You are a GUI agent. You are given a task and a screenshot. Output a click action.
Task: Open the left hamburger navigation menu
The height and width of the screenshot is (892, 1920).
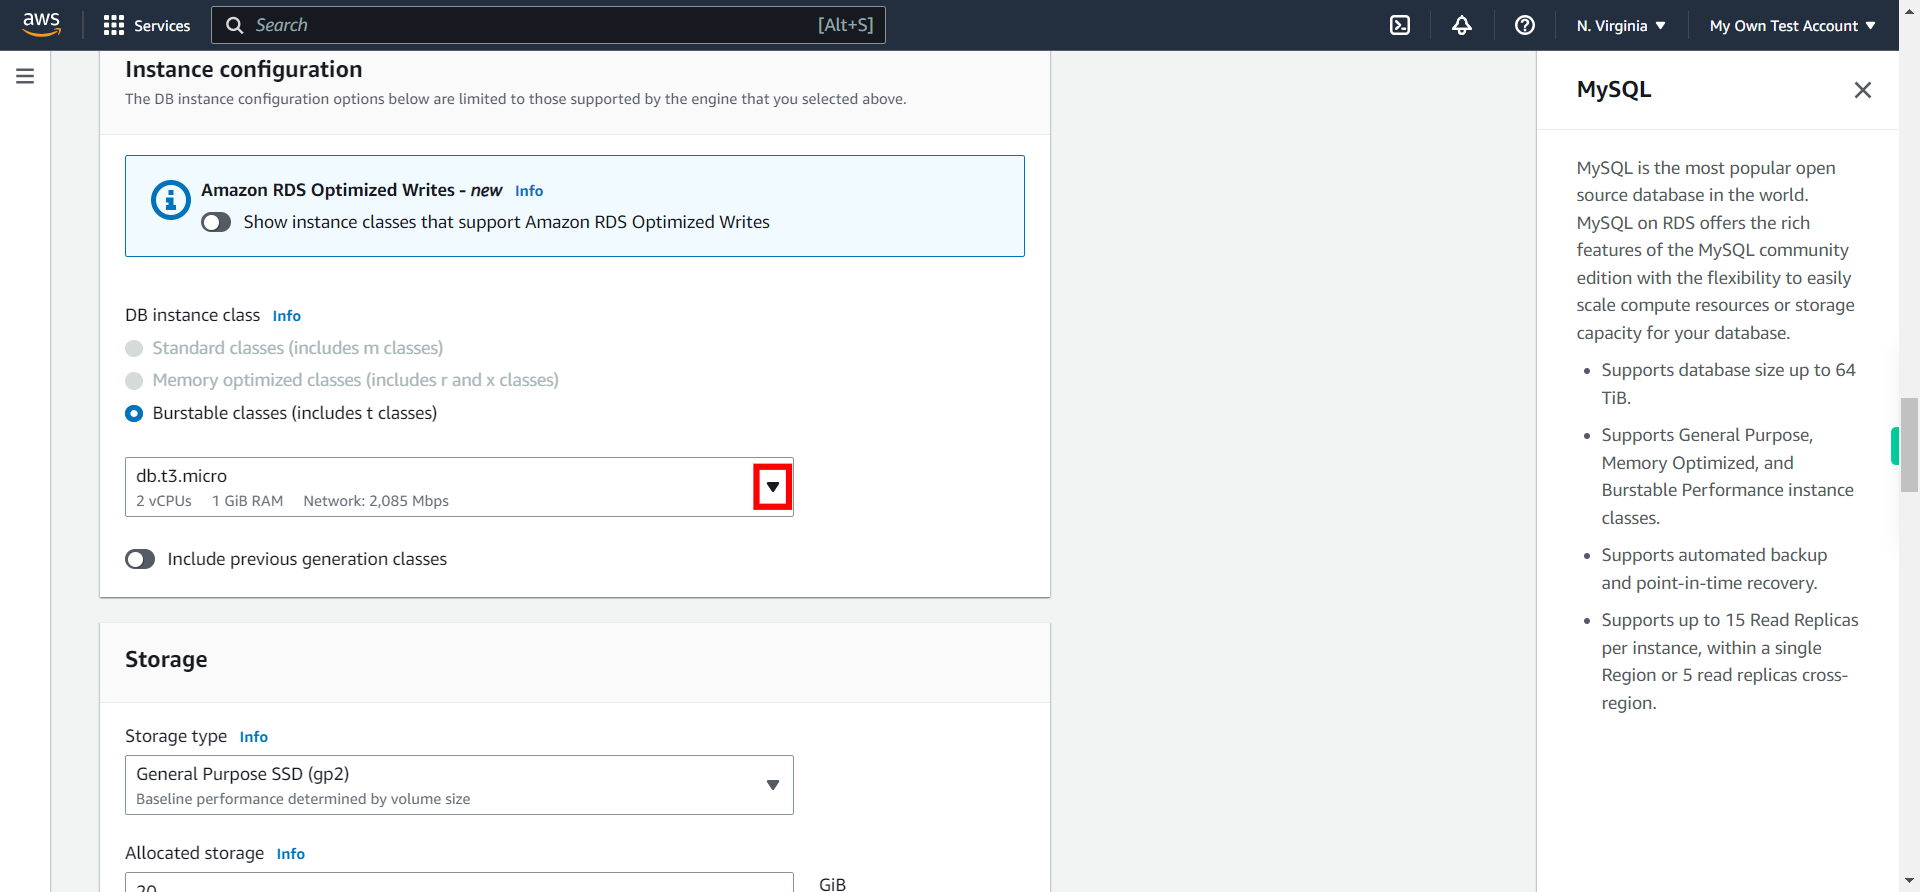coord(25,76)
